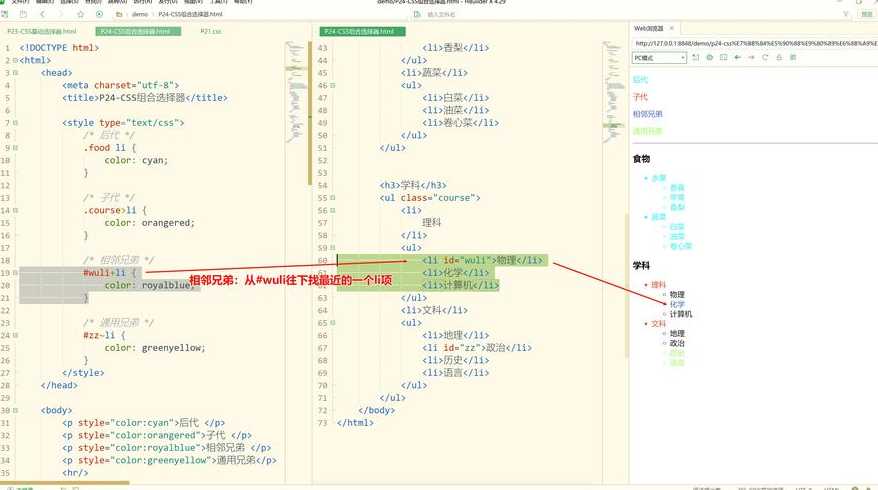The image size is (878, 490).
Task: Collapse the ul fold on line 46
Action: click(333, 86)
